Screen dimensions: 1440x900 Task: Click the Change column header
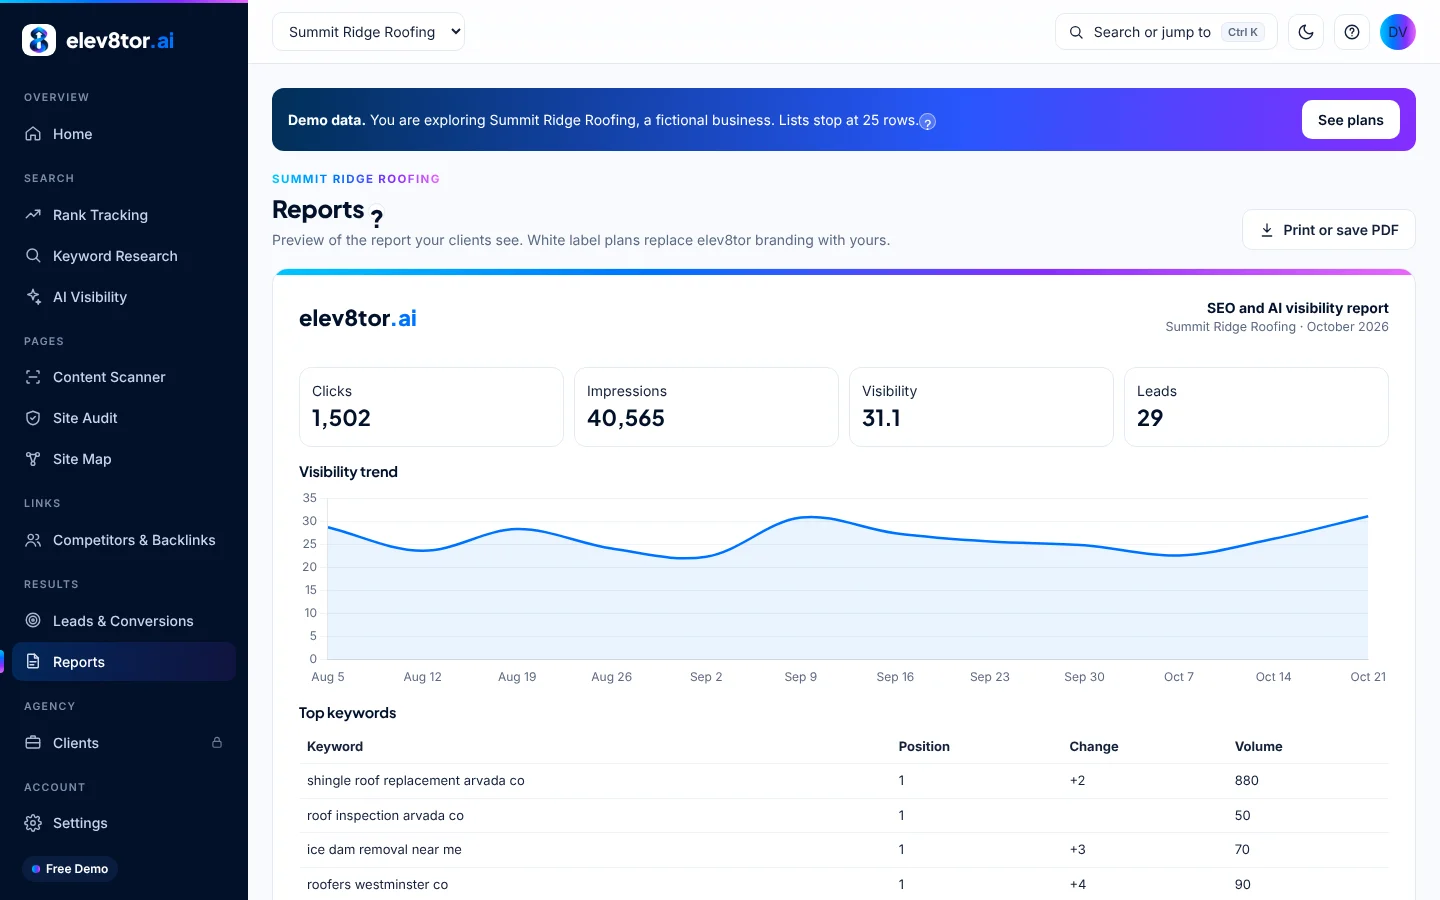click(x=1094, y=747)
